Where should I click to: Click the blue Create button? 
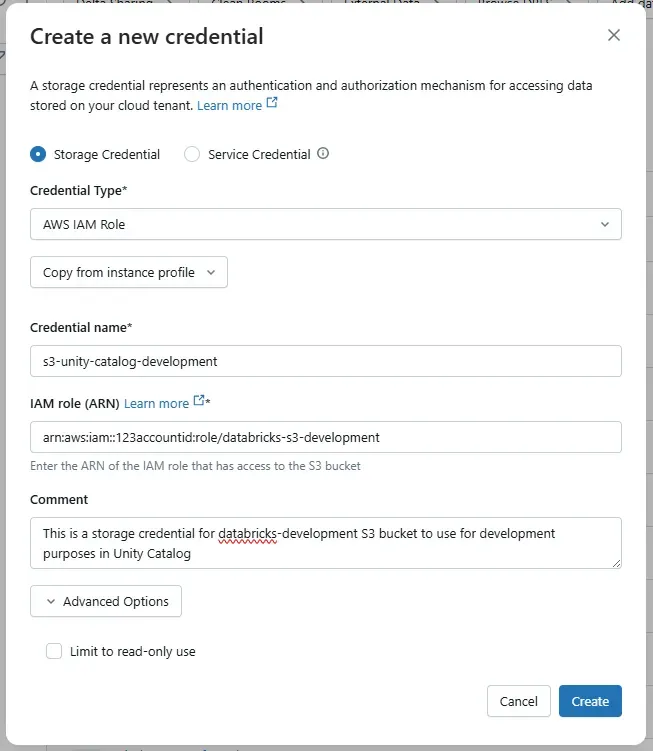pos(590,701)
